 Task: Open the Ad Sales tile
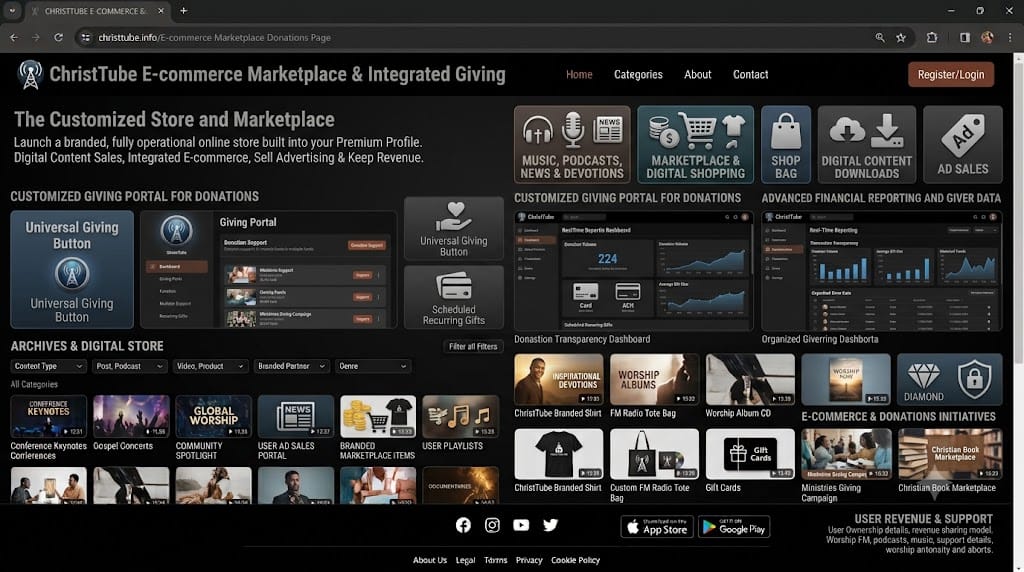[x=963, y=144]
